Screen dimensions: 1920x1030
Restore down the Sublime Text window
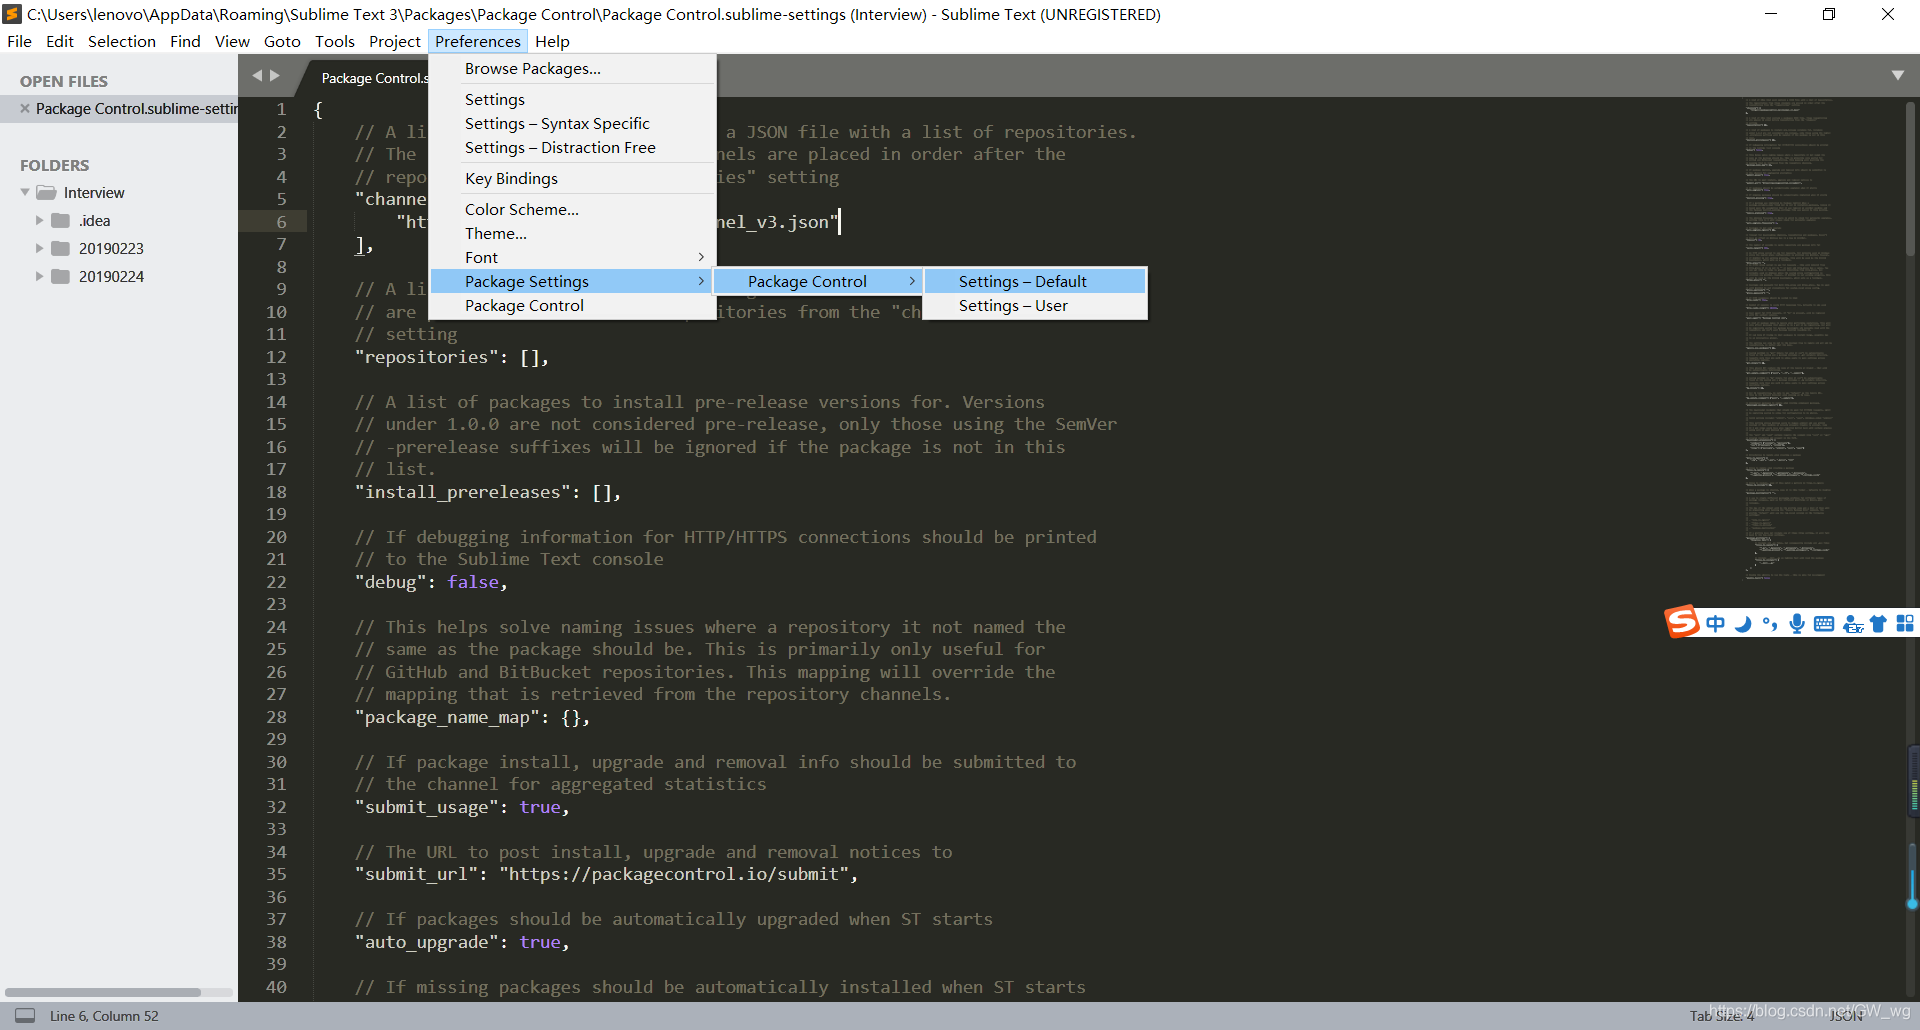(1829, 14)
